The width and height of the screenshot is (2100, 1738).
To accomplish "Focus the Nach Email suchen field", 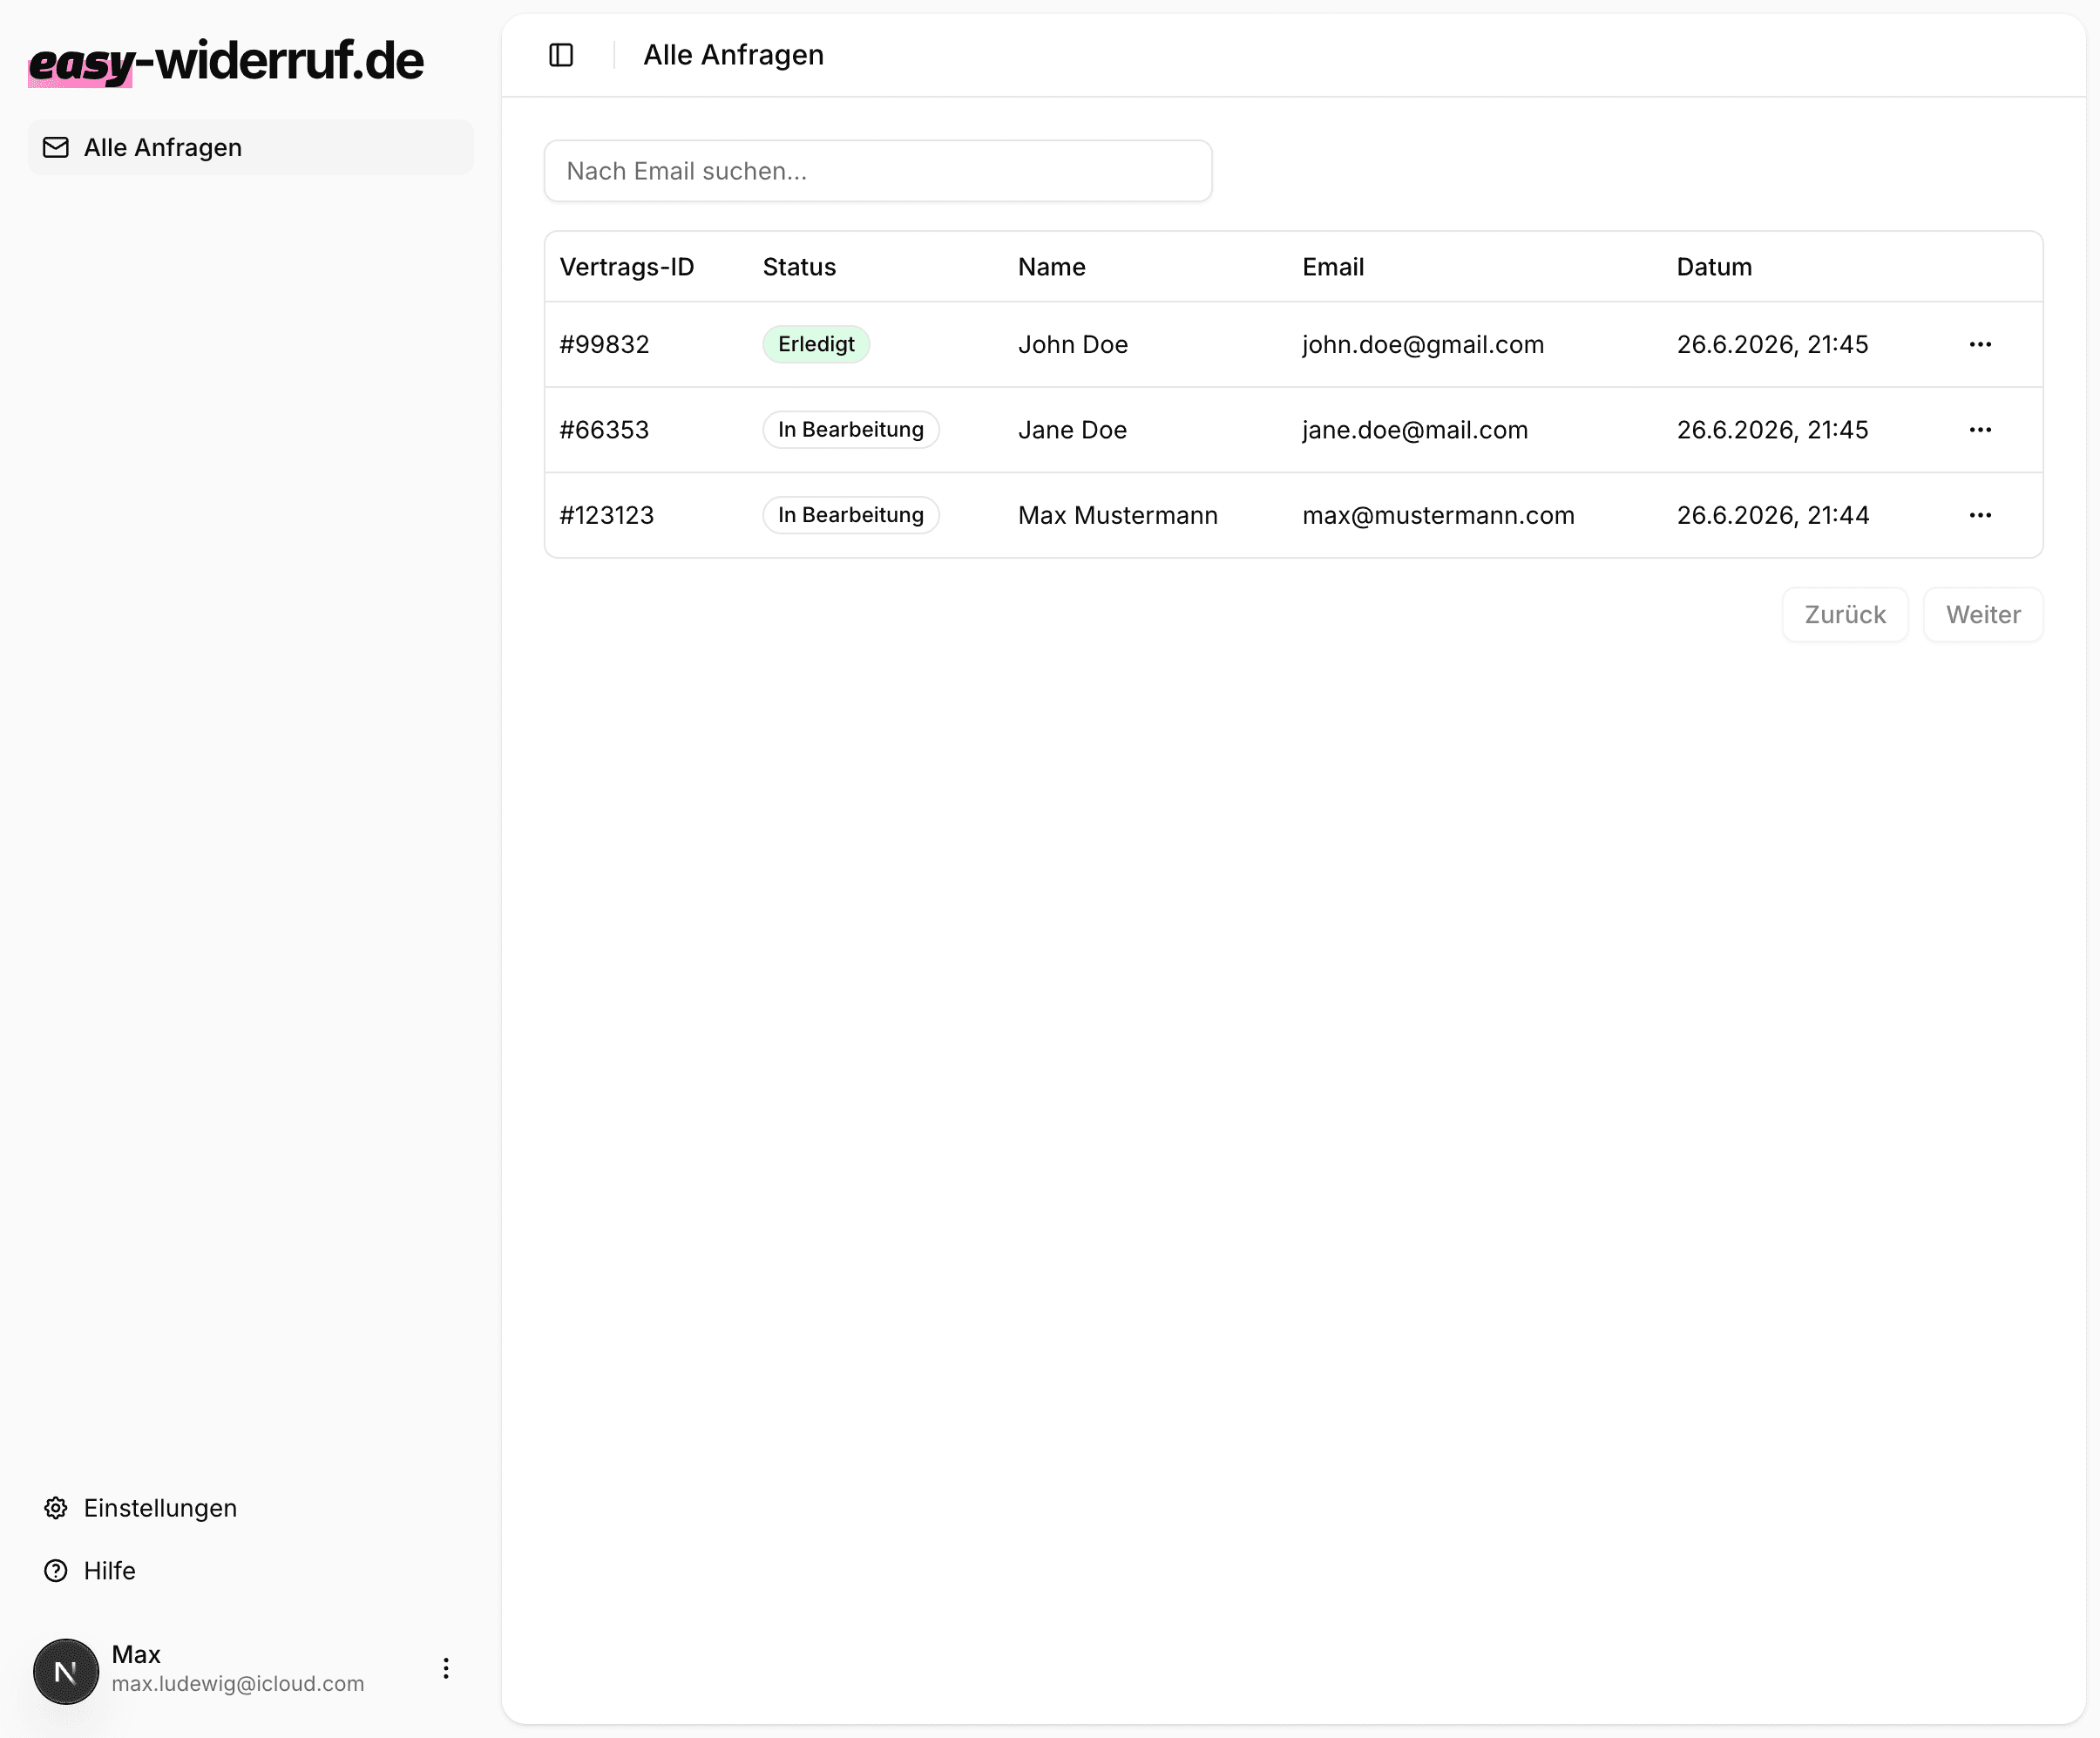I will (x=878, y=171).
